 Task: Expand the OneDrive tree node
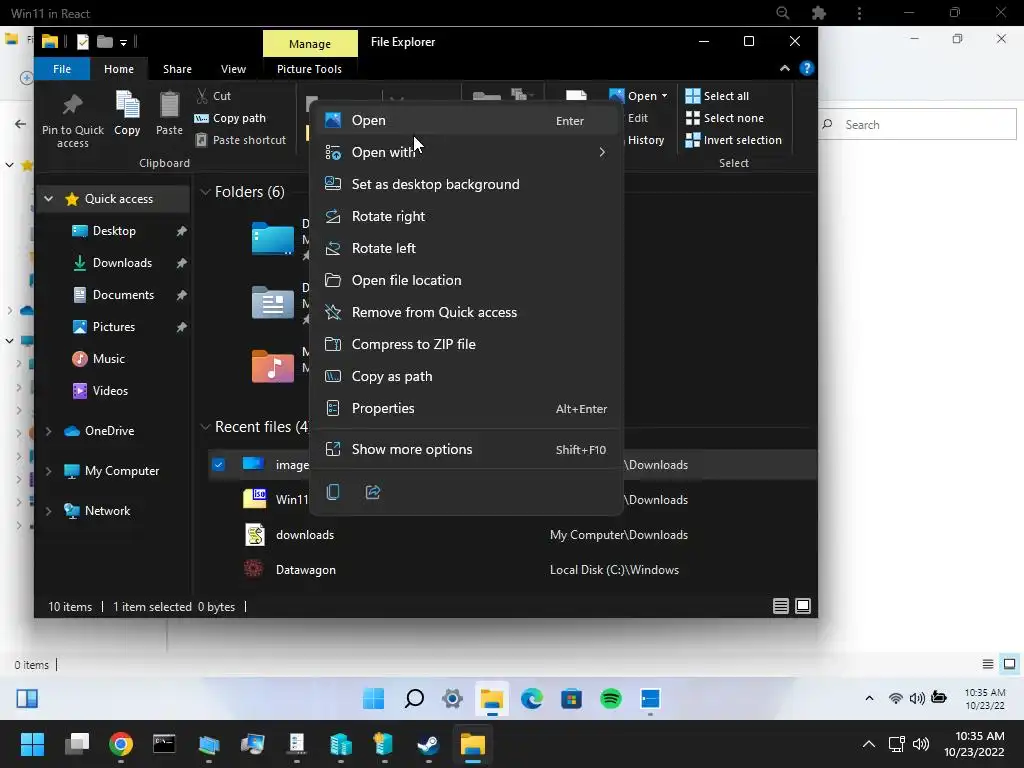coord(48,431)
